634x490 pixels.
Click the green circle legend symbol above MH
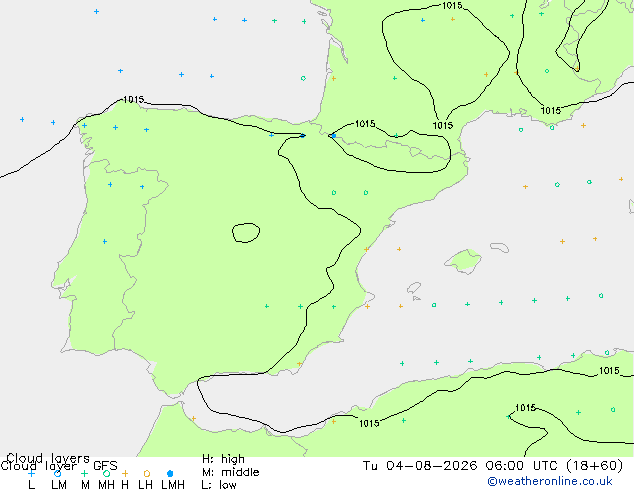[106, 473]
